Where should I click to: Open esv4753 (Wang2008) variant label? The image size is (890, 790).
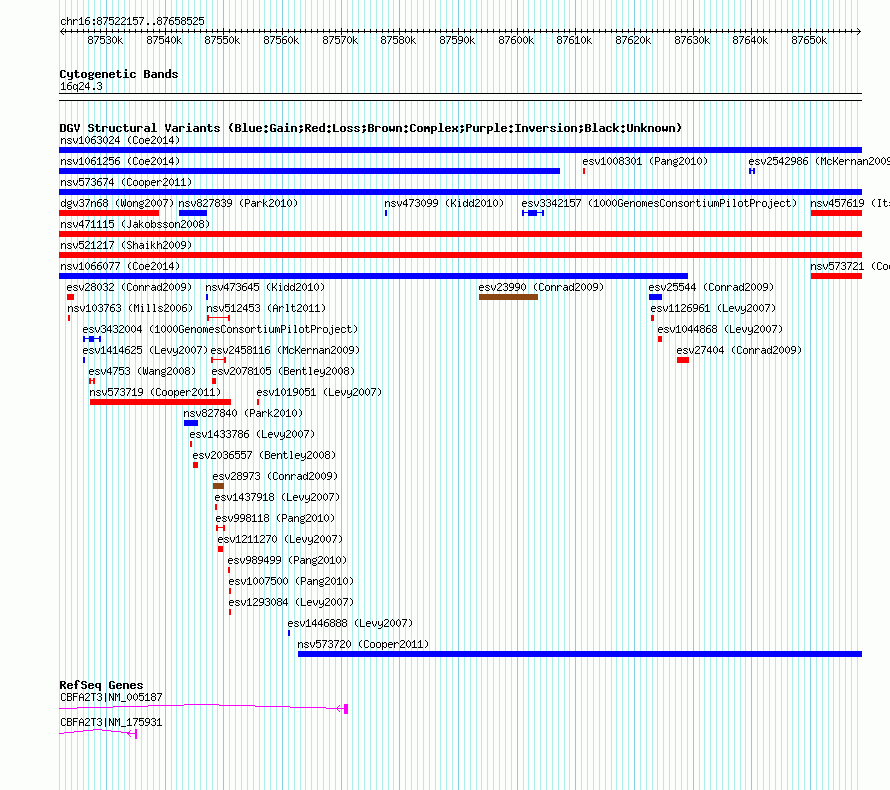pyautogui.click(x=142, y=371)
